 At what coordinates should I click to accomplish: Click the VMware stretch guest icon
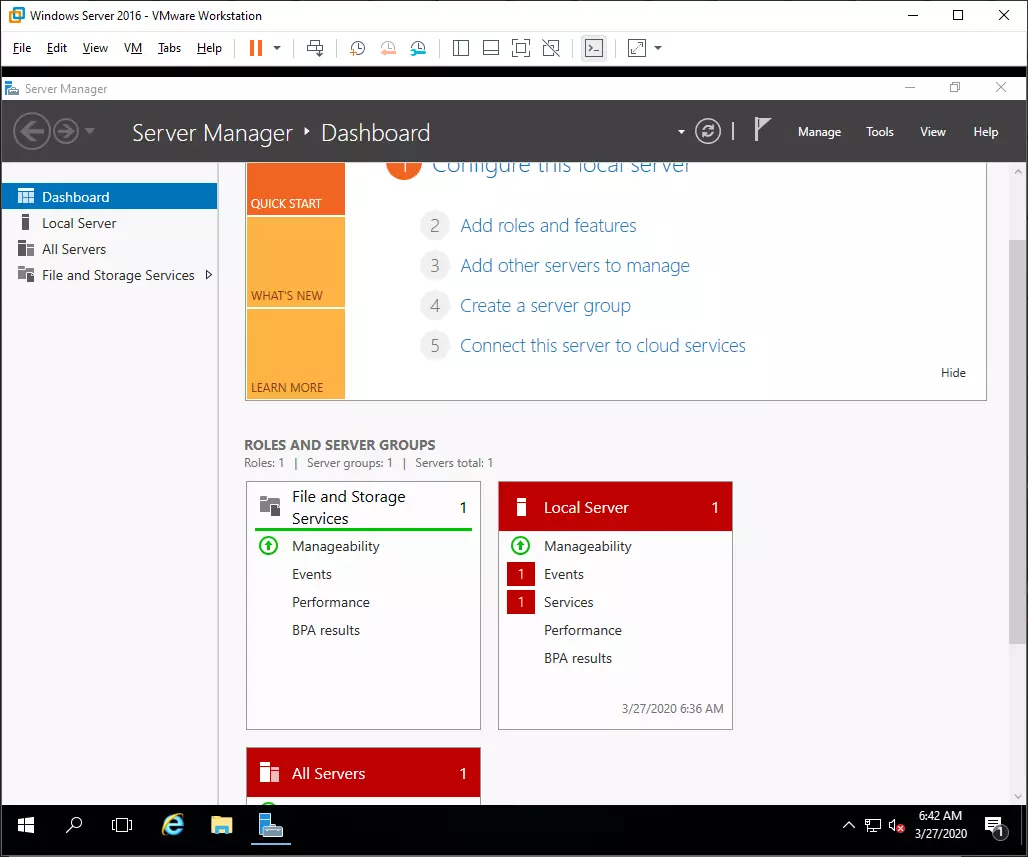pyautogui.click(x=637, y=48)
